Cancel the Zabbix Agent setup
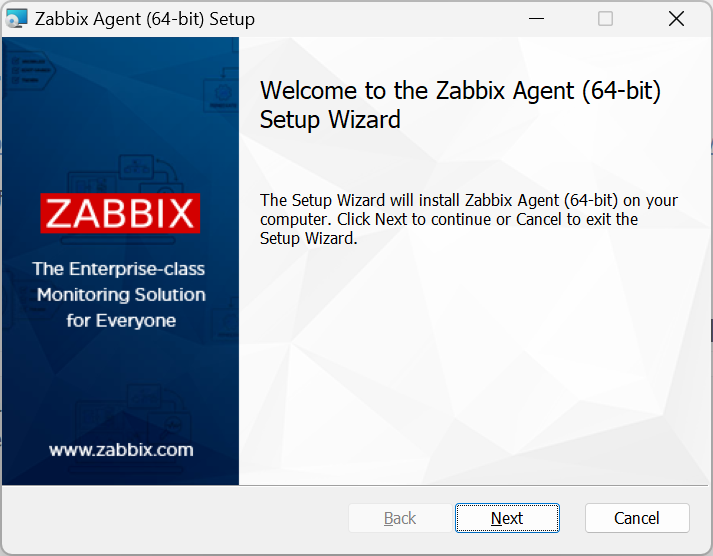The image size is (713, 556). click(x=637, y=518)
